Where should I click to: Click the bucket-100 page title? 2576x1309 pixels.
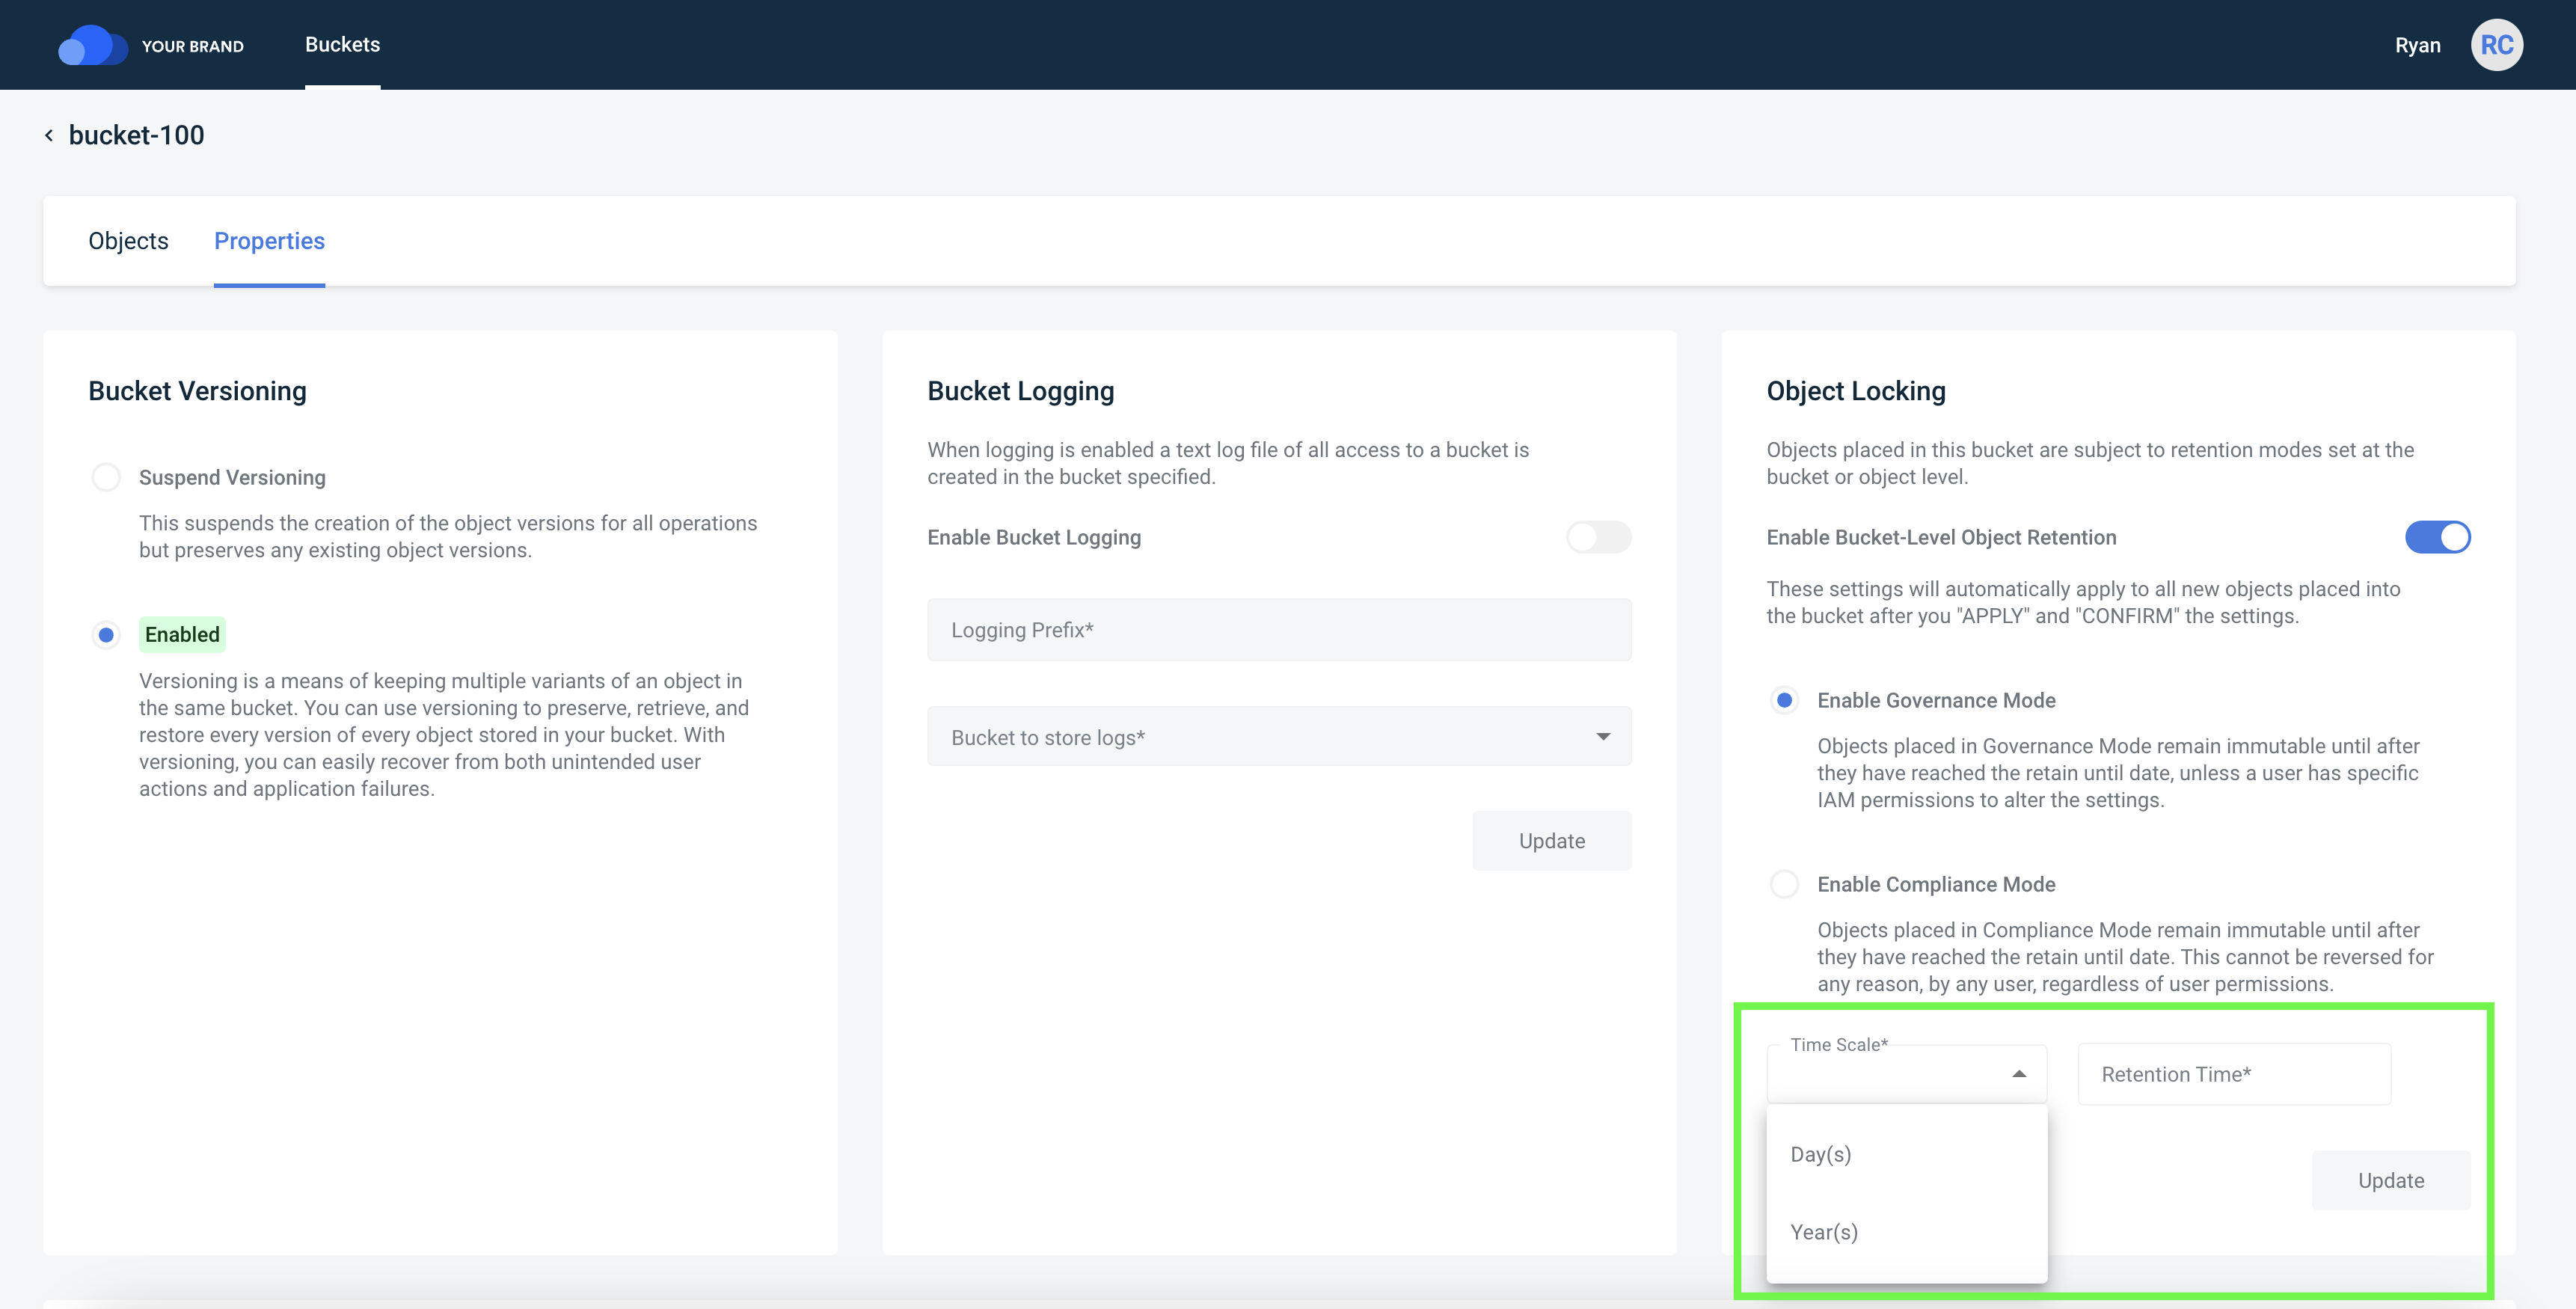(x=136, y=135)
